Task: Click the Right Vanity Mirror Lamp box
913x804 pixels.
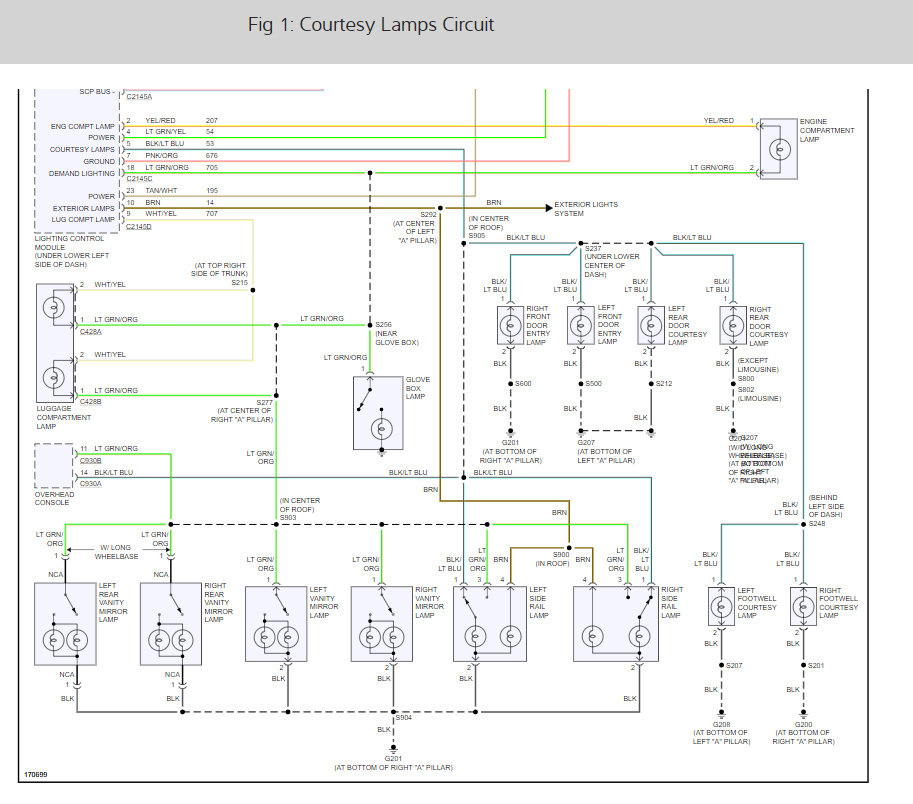Action: click(x=382, y=624)
